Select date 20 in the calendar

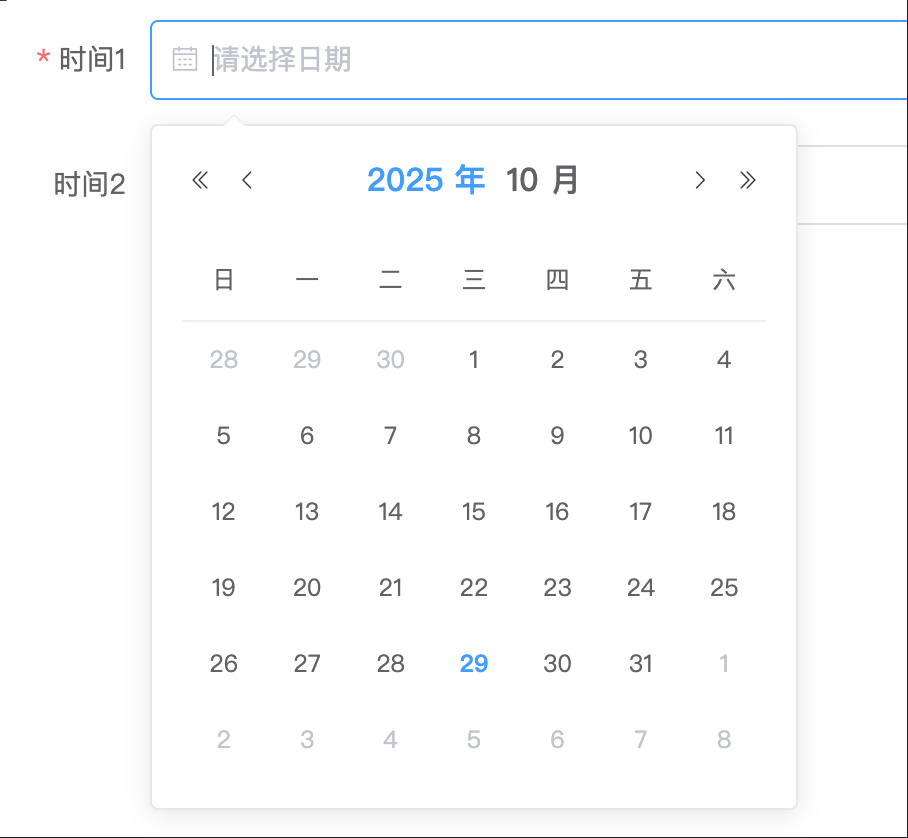(x=307, y=588)
